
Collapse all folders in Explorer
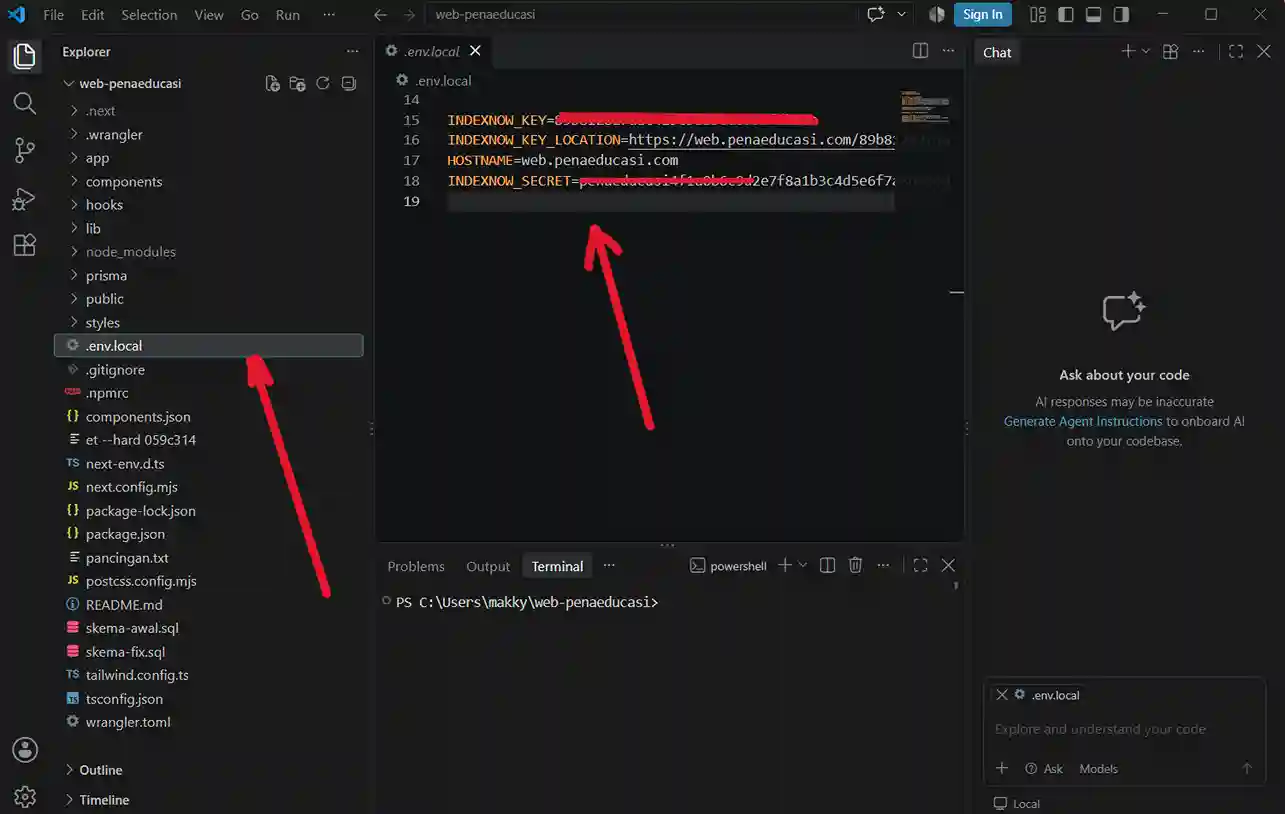pos(348,84)
